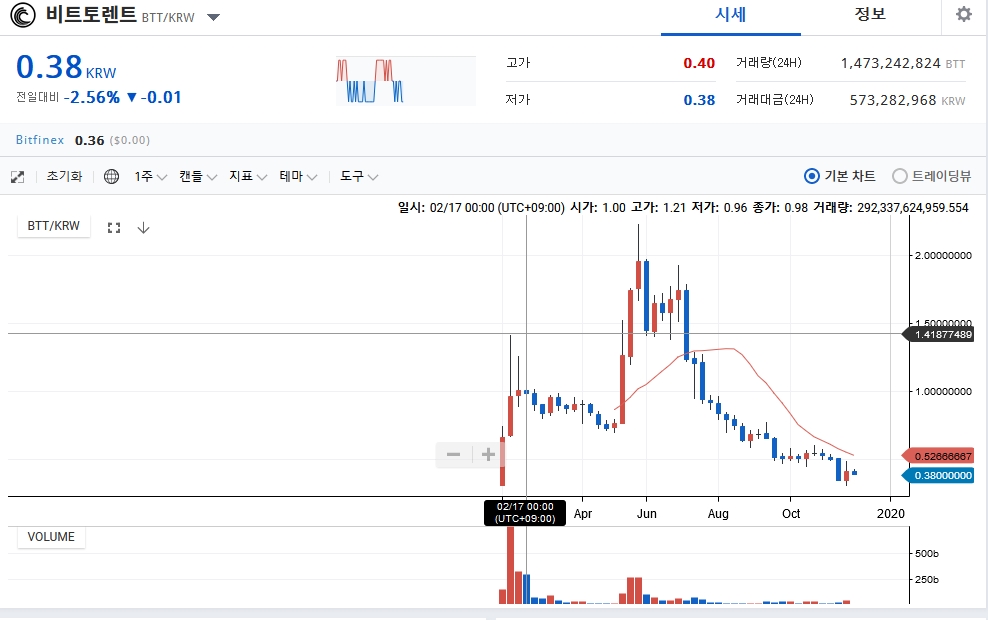Viewport: 988px width, 620px height.
Task: Click the Oct label on time axis
Action: click(x=791, y=514)
